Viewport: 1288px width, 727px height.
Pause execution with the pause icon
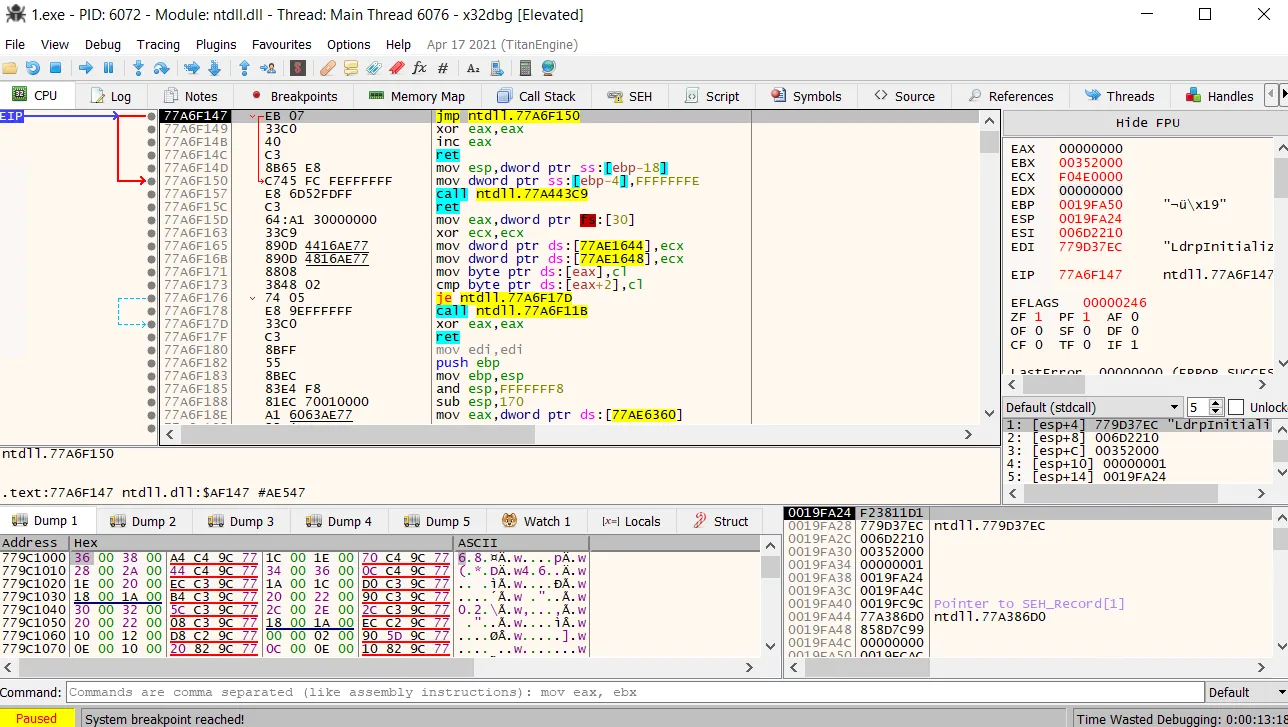point(109,68)
